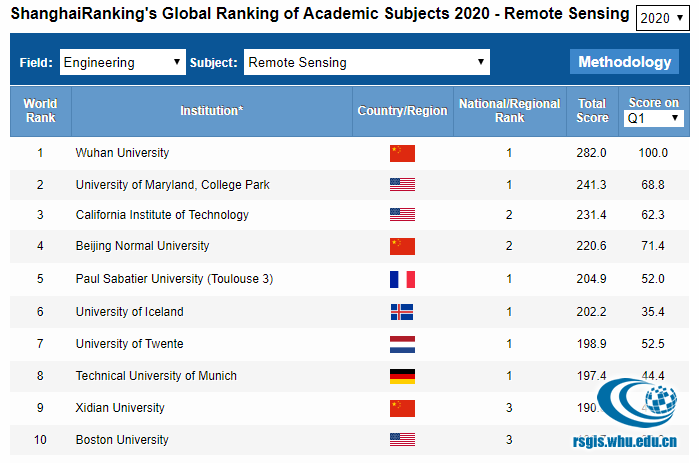This screenshot has height=463, width=699.
Task: Select Q1 score 68.8 cell
Action: tap(653, 184)
